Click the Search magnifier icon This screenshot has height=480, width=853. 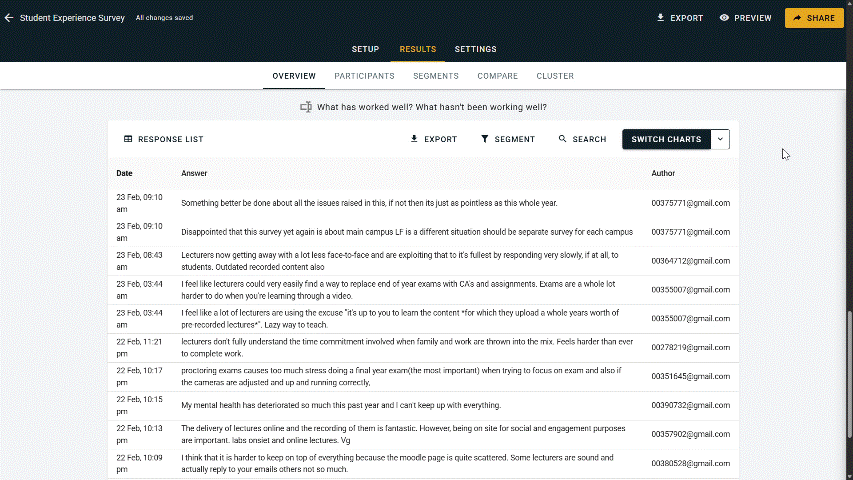click(x=563, y=139)
